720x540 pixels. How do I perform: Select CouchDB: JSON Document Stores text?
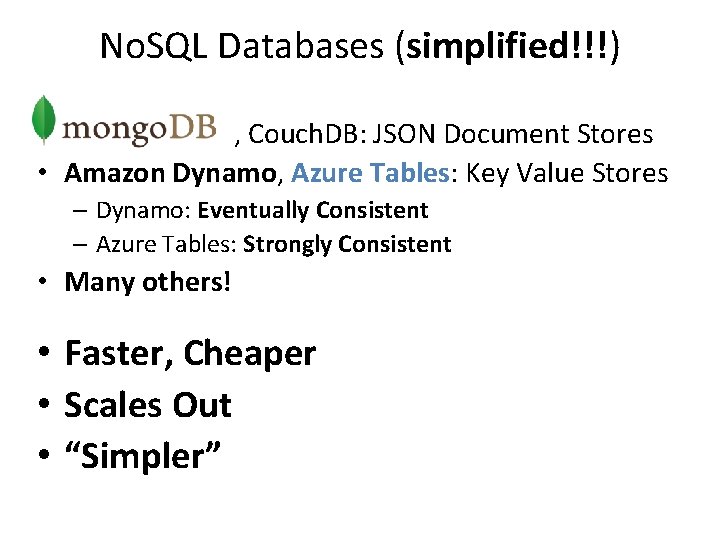point(450,134)
